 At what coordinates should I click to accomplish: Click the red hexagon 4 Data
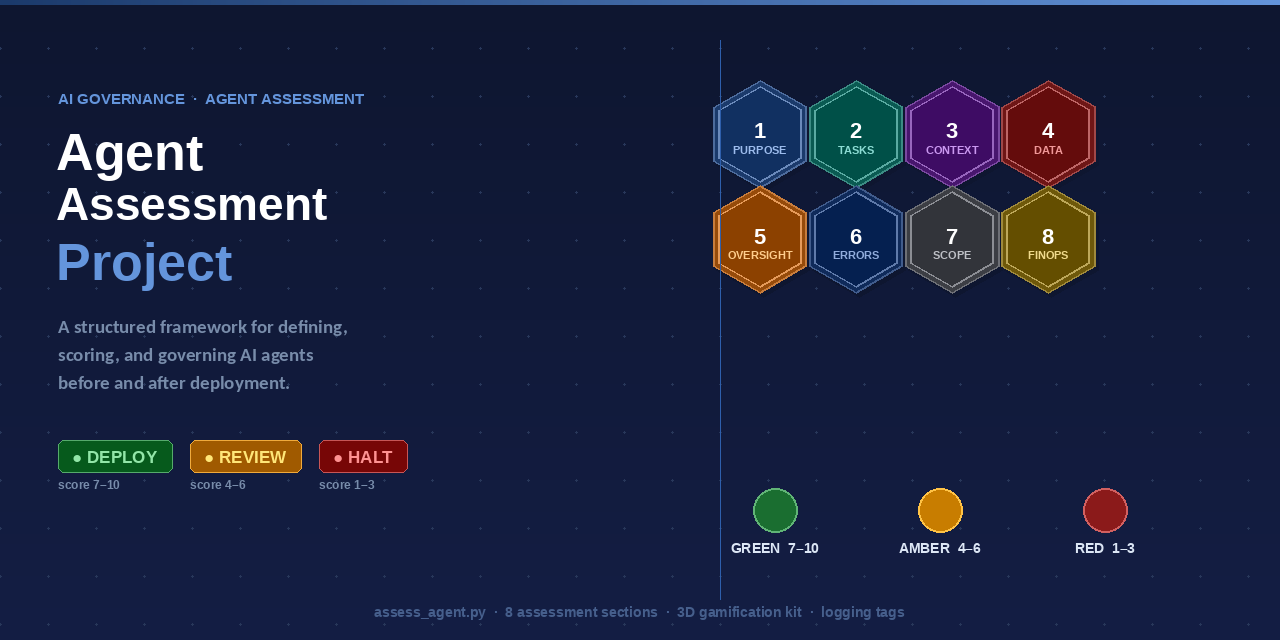pos(1048,134)
